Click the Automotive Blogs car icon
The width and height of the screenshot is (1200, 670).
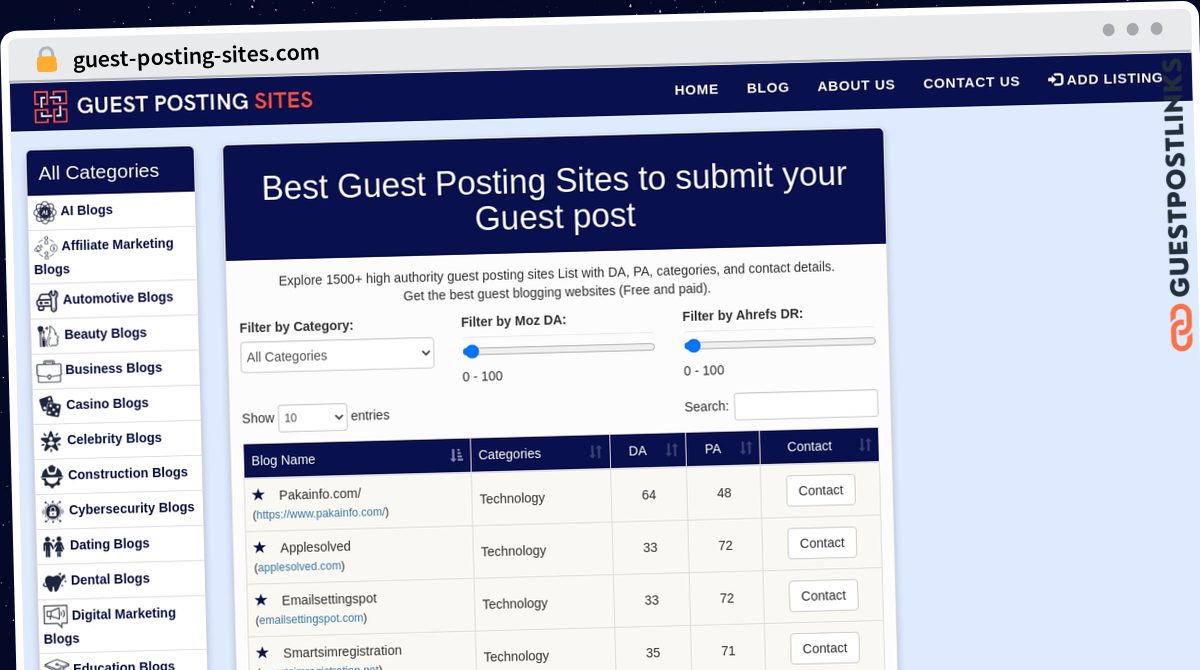(x=47, y=300)
